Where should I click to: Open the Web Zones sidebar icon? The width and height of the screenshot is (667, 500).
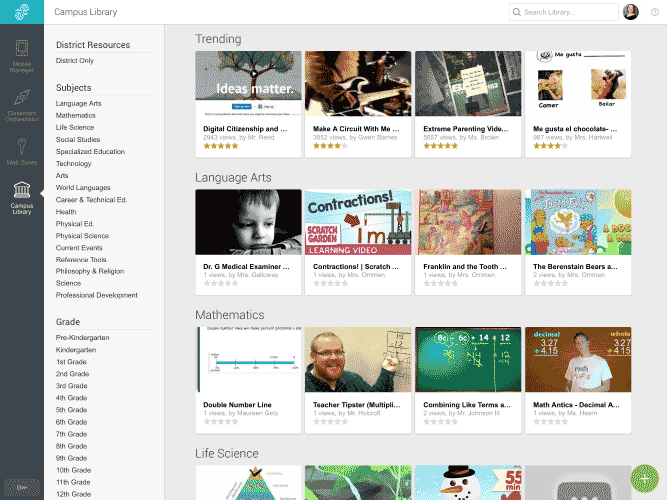pos(22,151)
